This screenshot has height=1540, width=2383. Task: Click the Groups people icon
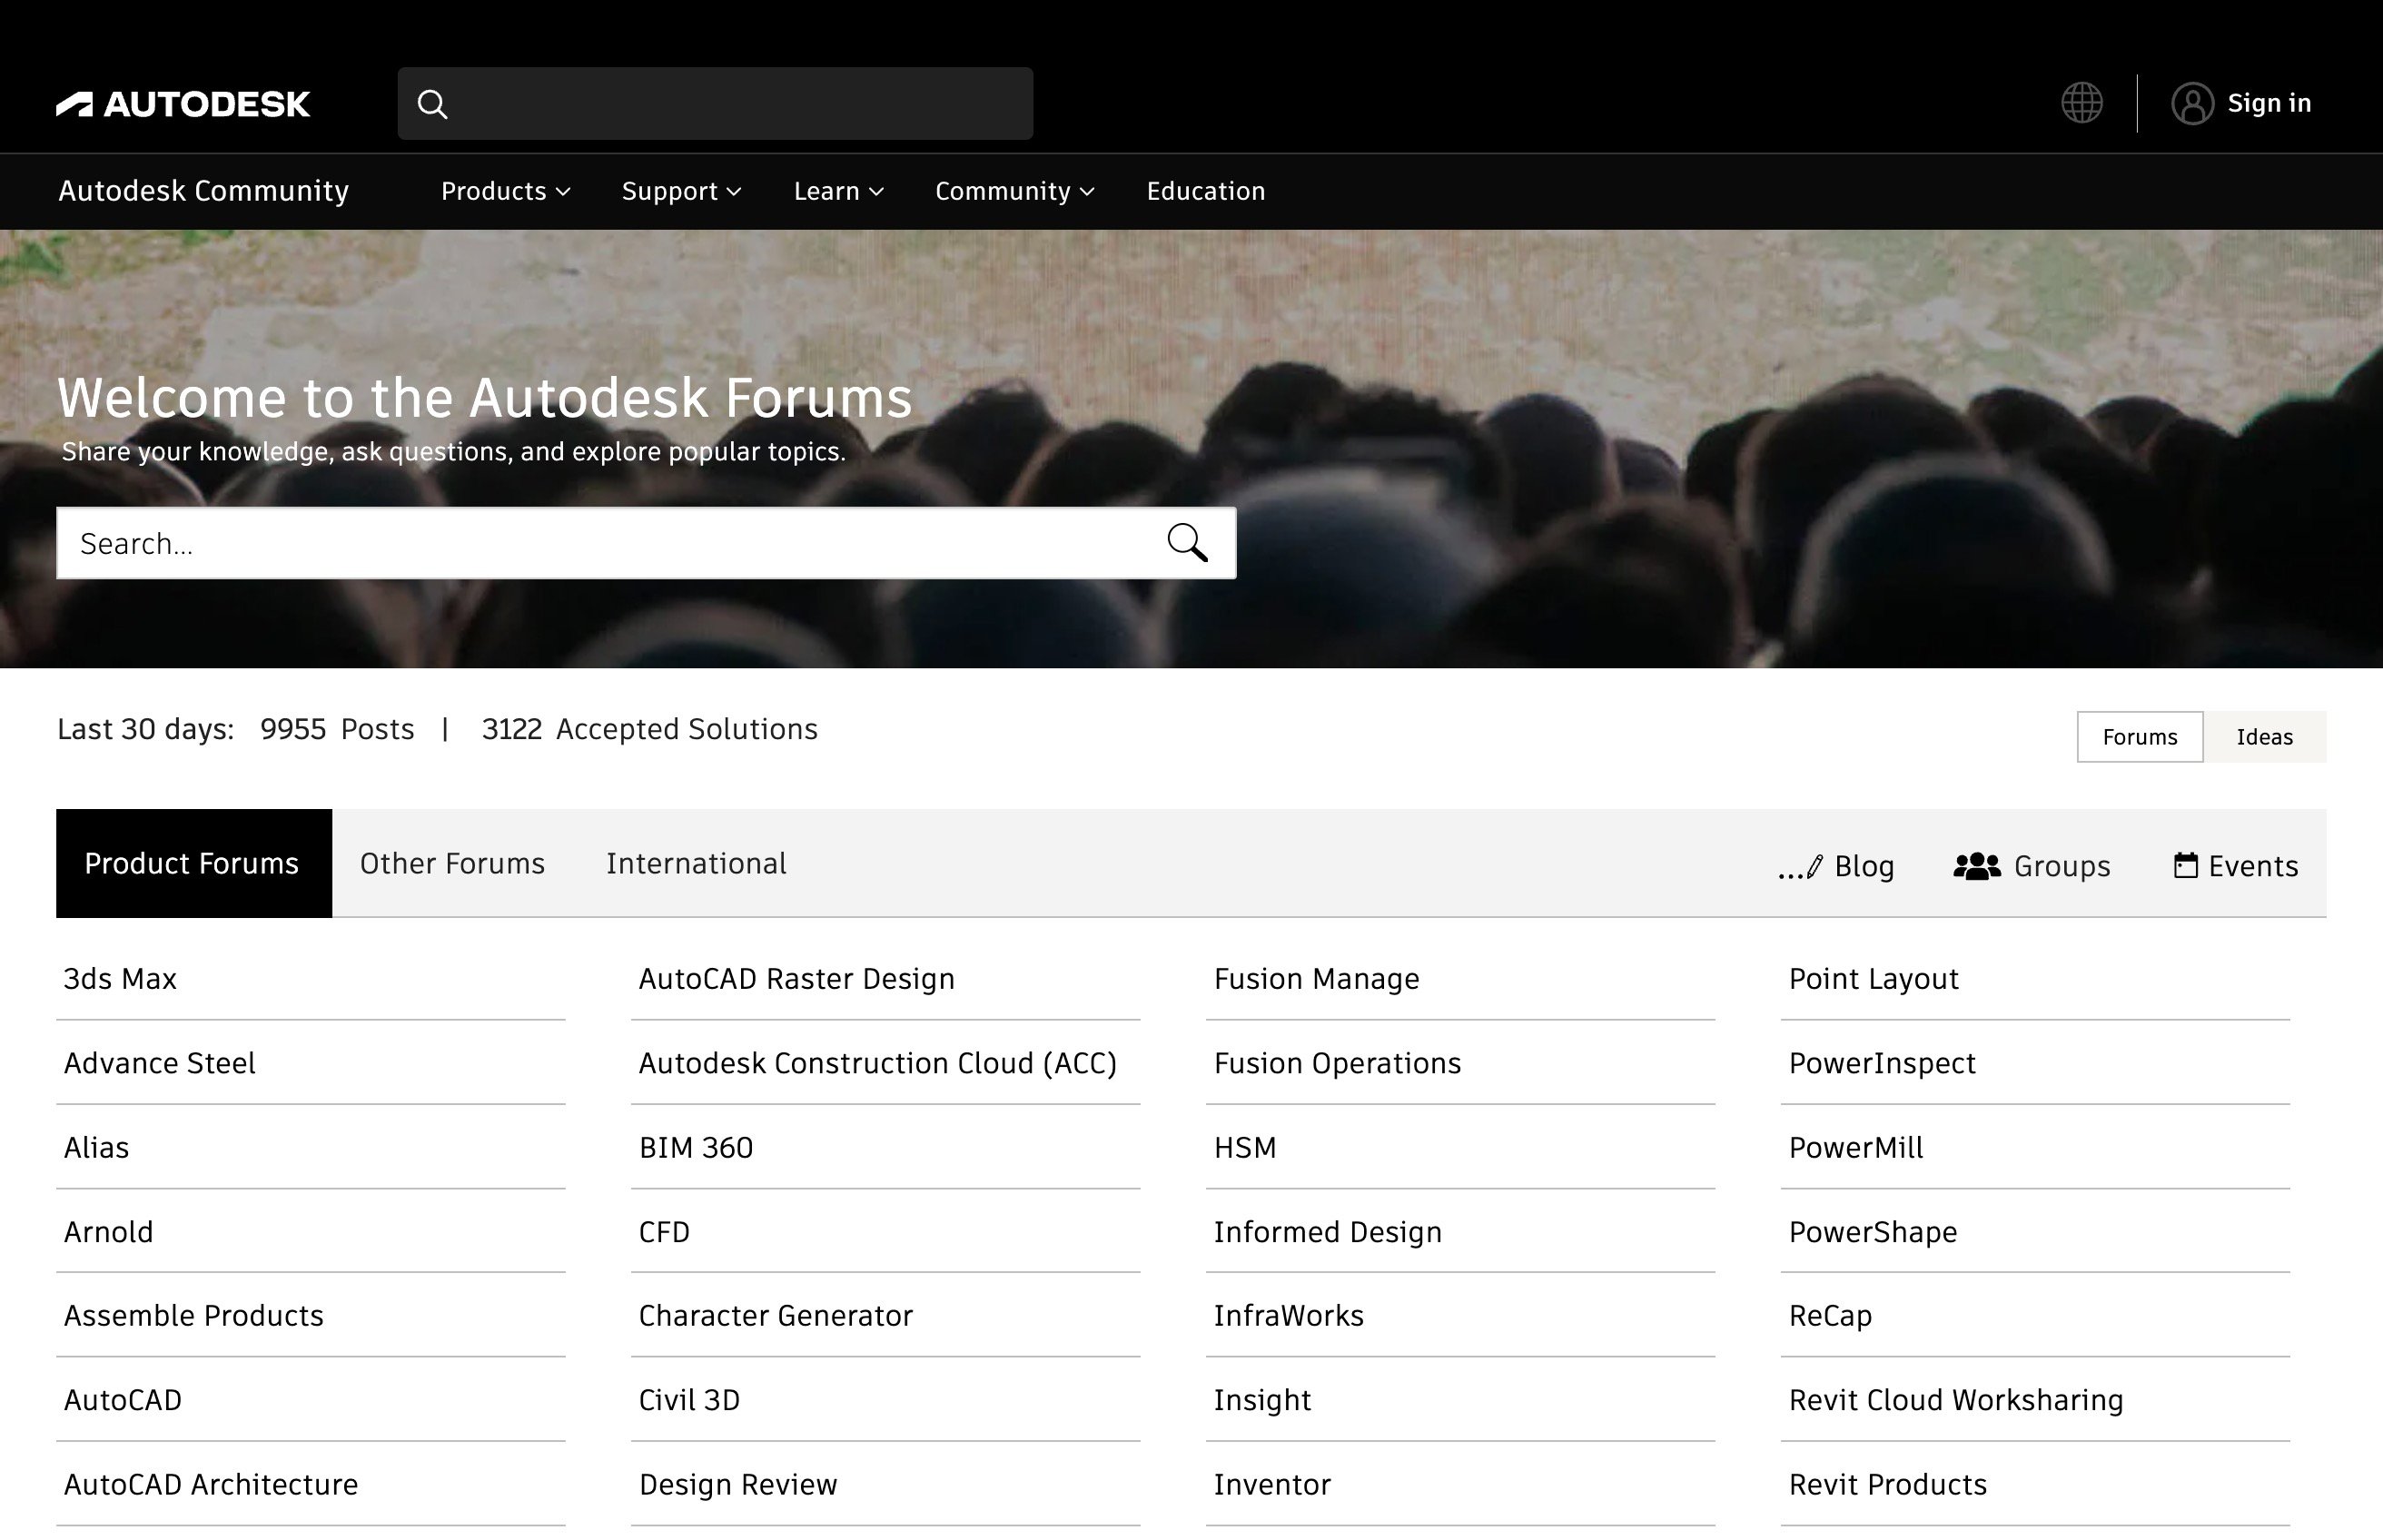(1976, 866)
